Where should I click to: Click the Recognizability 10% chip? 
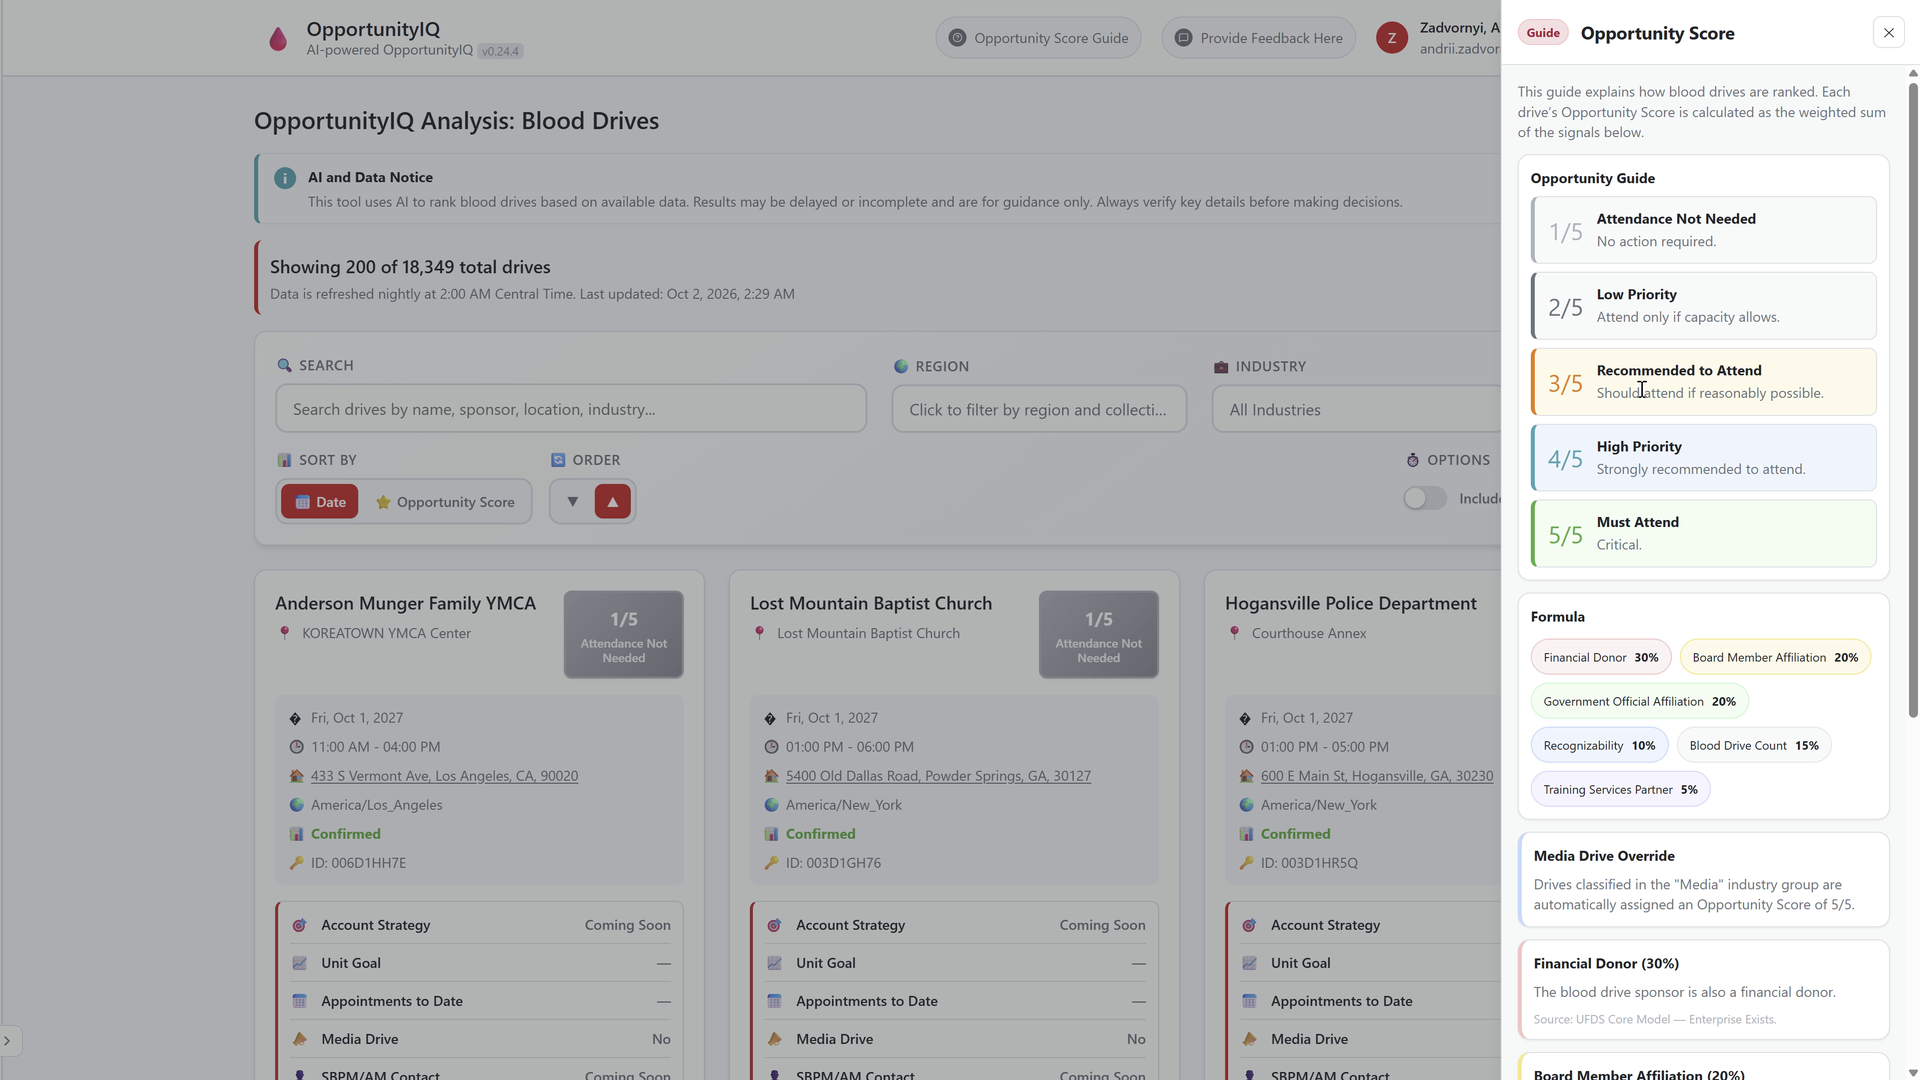point(1599,745)
